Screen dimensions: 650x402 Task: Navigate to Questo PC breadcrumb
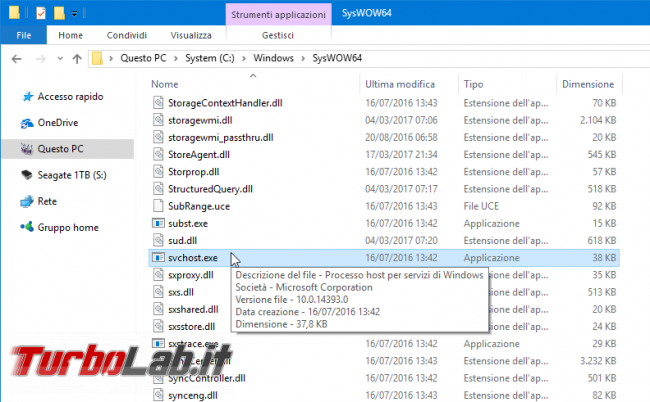point(143,58)
